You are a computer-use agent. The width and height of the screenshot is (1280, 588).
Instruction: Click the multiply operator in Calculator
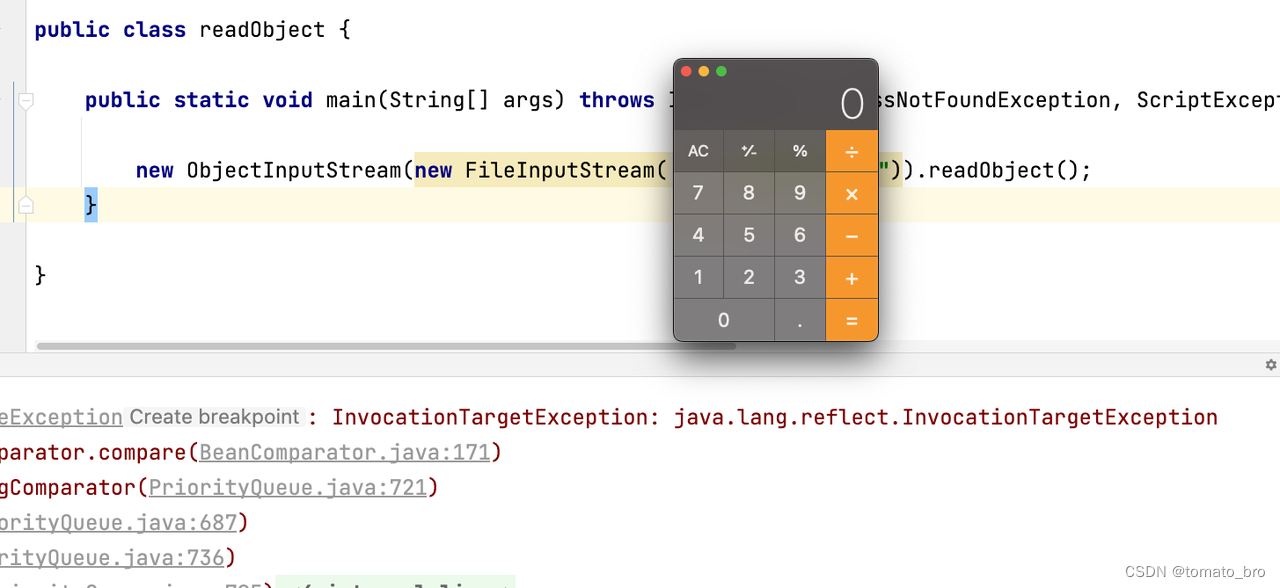[x=852, y=194]
